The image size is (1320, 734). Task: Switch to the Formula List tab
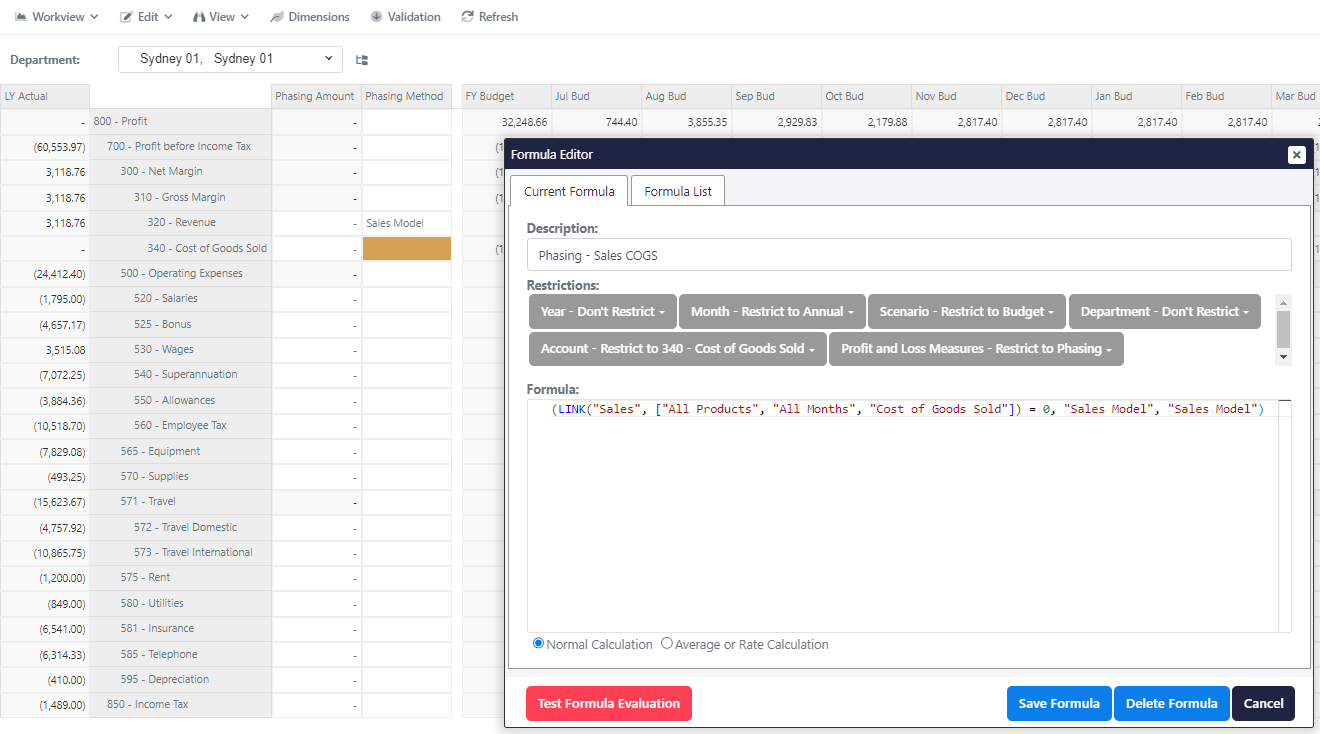pyautogui.click(x=678, y=191)
